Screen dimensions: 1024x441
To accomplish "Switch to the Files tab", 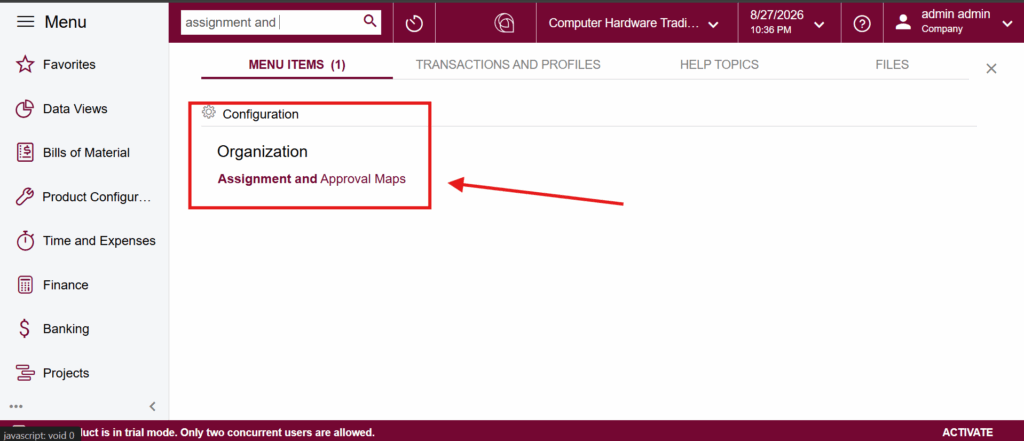I will (x=892, y=65).
